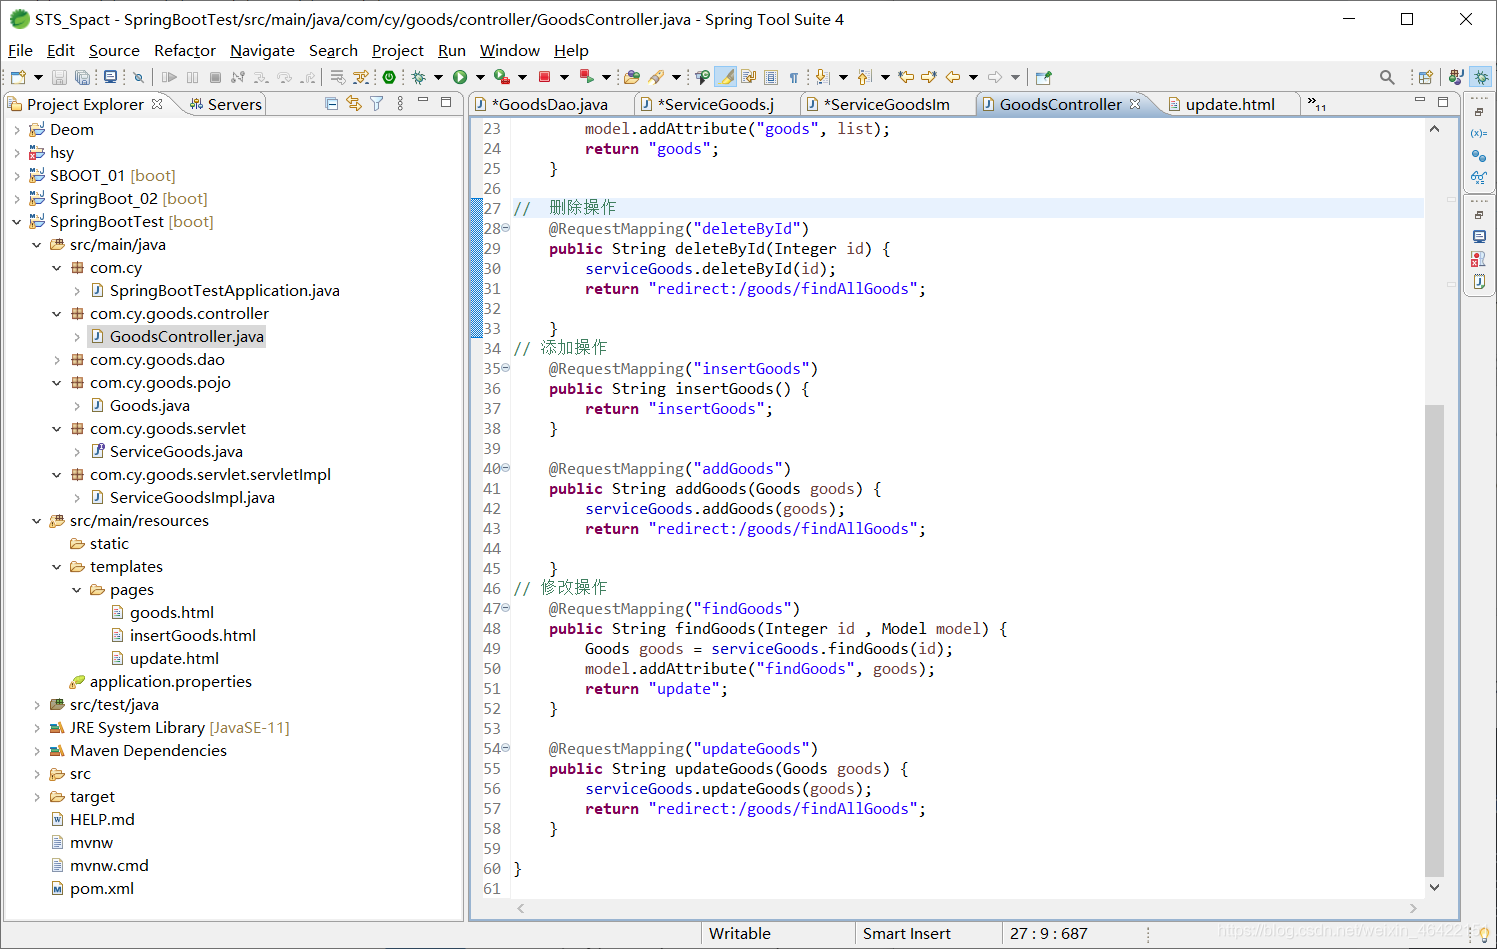Open Project Explorer View Menu dots
Image resolution: width=1497 pixels, height=949 pixels.
(400, 103)
